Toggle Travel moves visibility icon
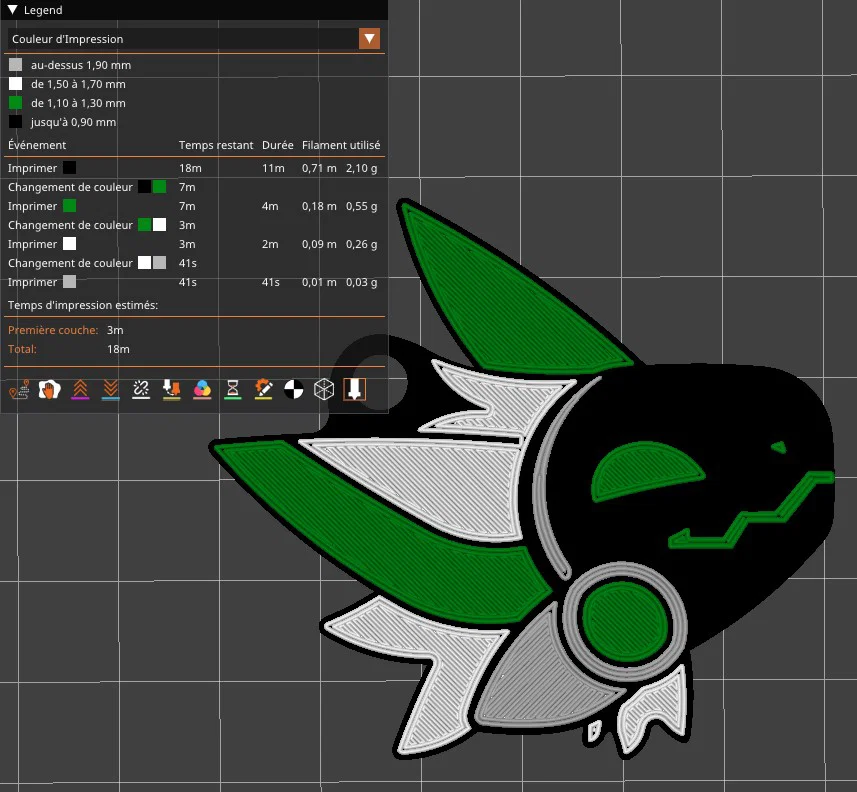Image resolution: width=857 pixels, height=792 pixels. (x=19, y=390)
